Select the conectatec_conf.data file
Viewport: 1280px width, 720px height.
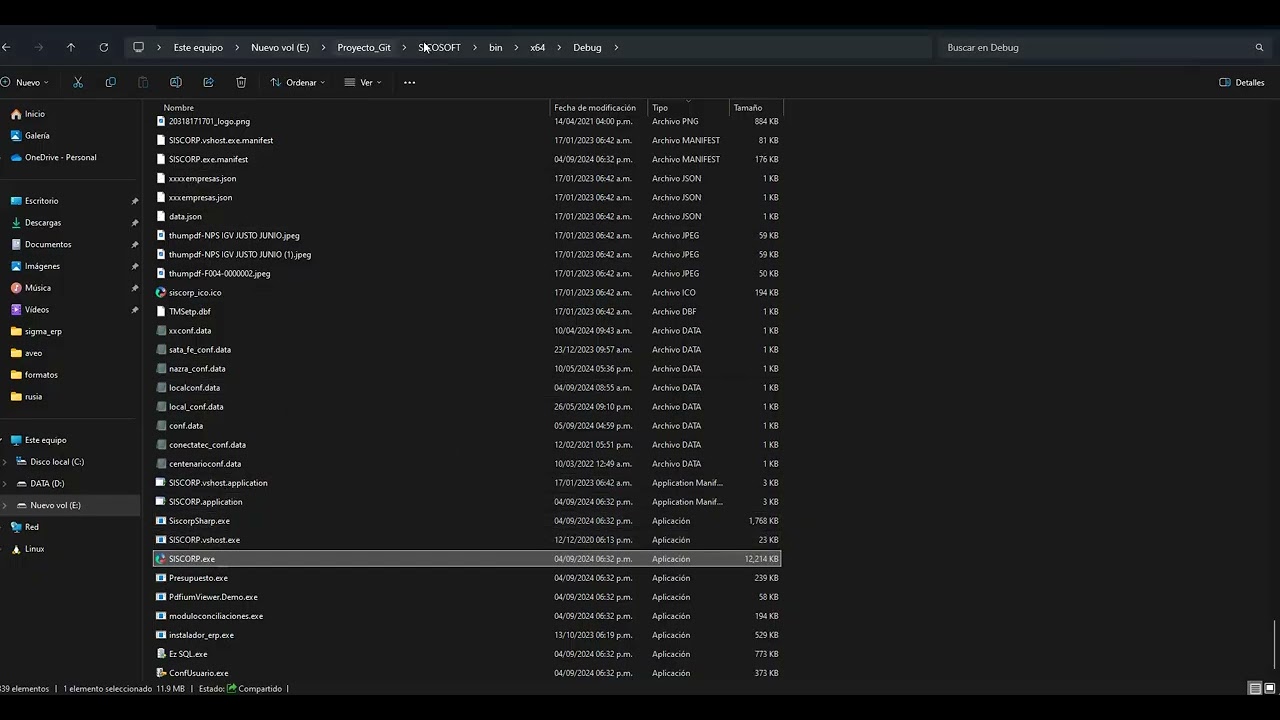[207, 445]
